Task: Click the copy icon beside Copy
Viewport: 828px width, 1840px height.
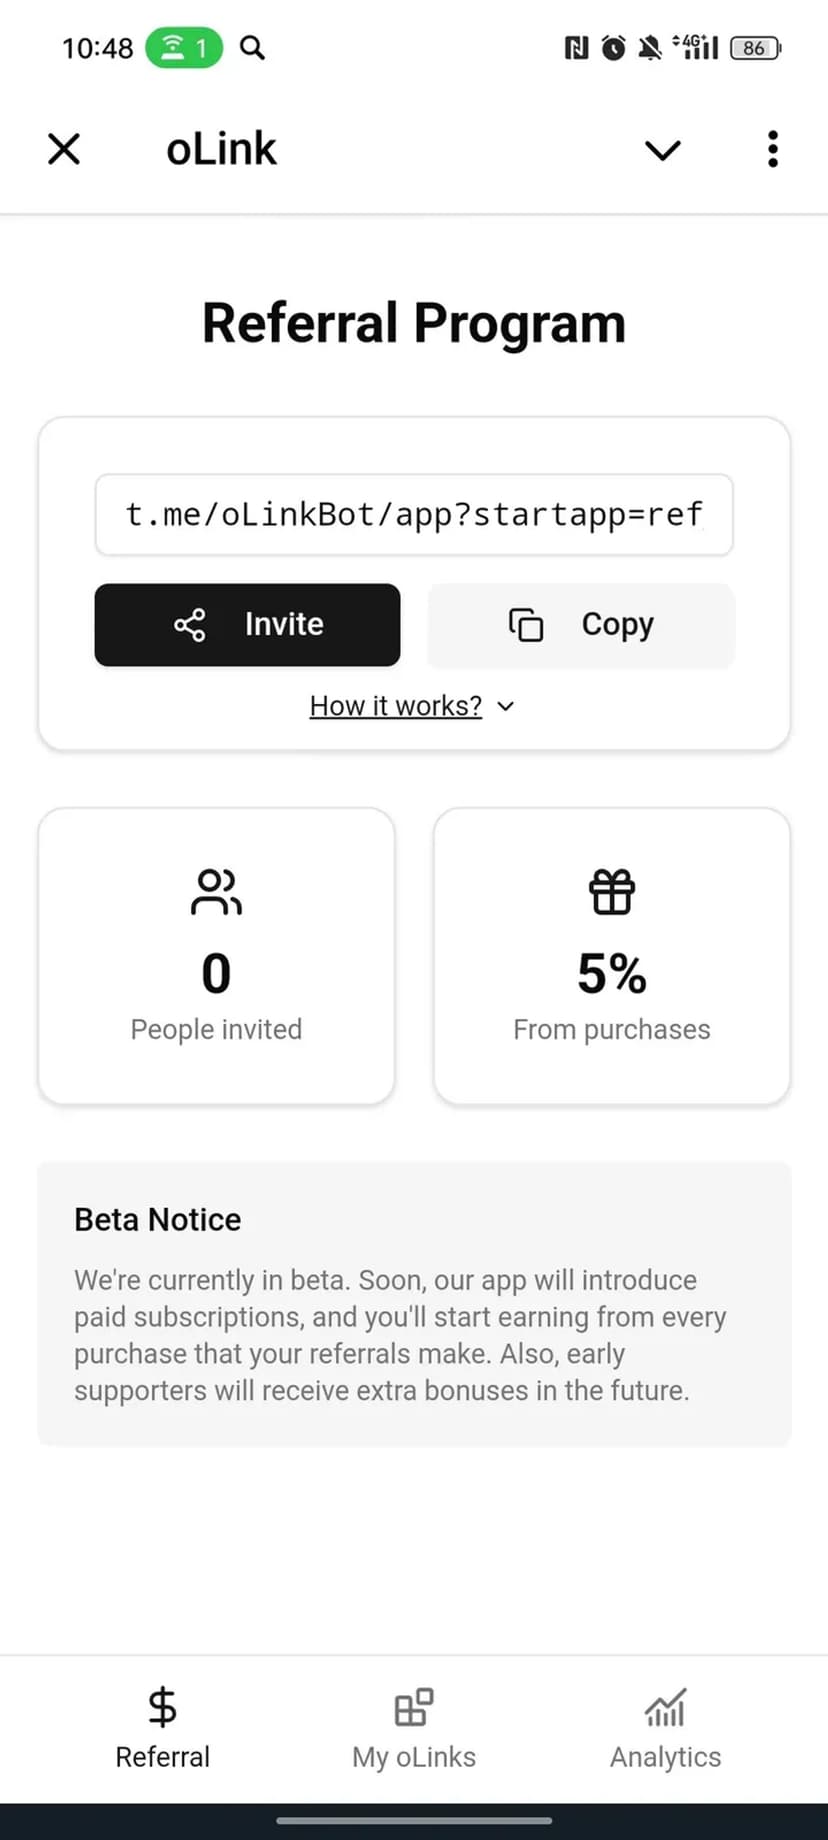Action: 526,625
